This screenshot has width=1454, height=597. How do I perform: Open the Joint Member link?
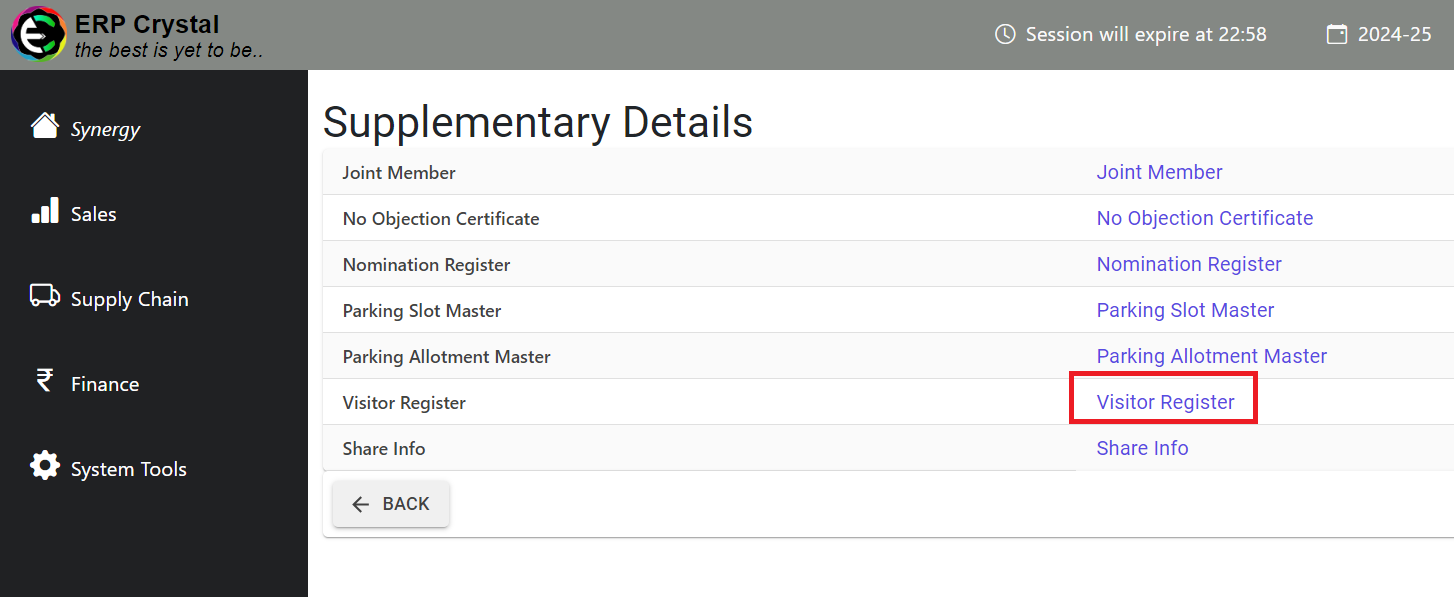coord(1159,172)
